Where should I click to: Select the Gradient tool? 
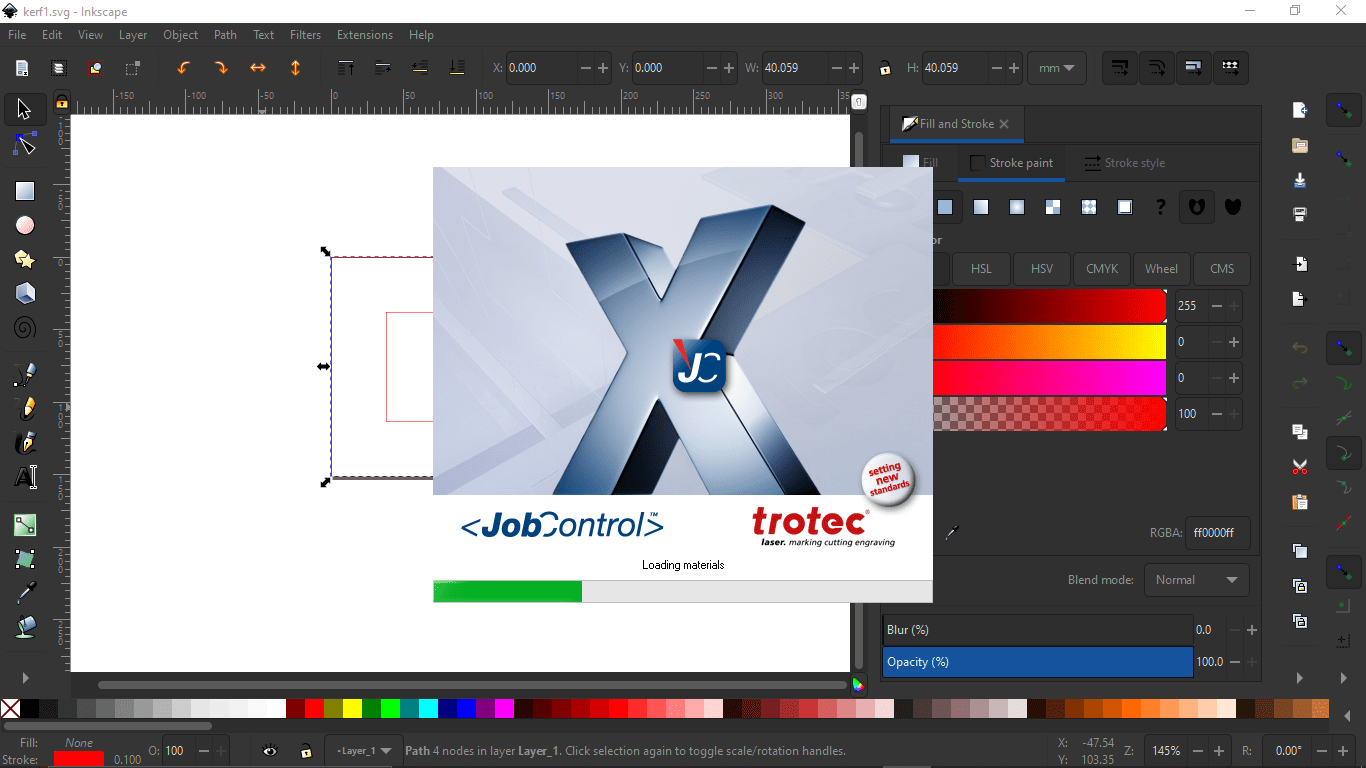(x=25, y=525)
